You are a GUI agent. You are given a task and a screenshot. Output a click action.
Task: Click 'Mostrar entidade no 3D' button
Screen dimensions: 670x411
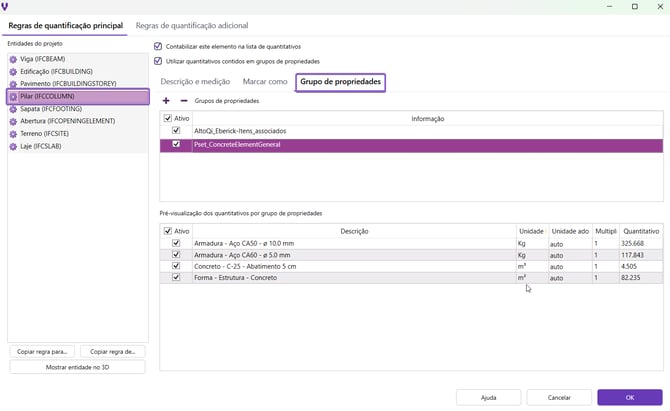click(77, 367)
